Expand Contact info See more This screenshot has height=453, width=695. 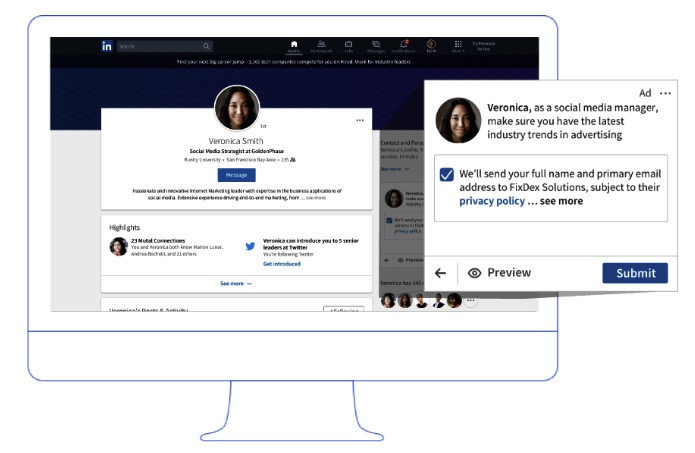tap(394, 169)
